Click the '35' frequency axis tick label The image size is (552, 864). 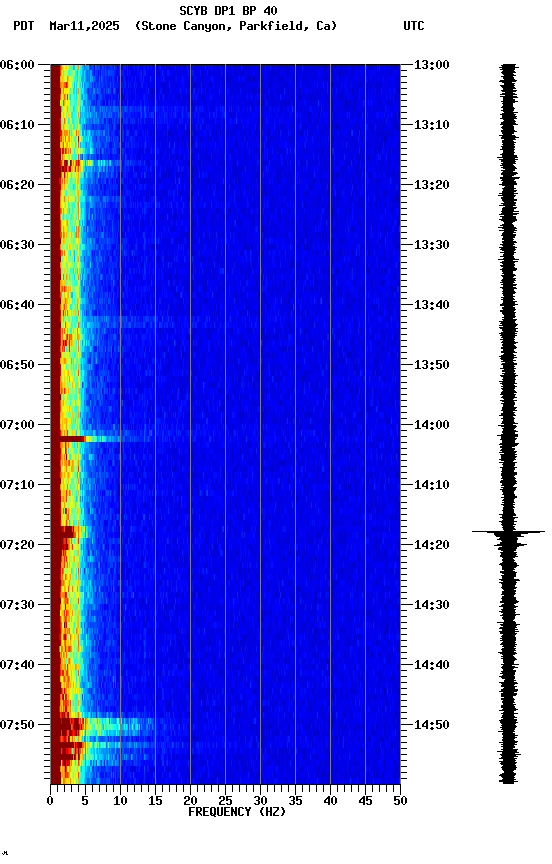tap(295, 801)
